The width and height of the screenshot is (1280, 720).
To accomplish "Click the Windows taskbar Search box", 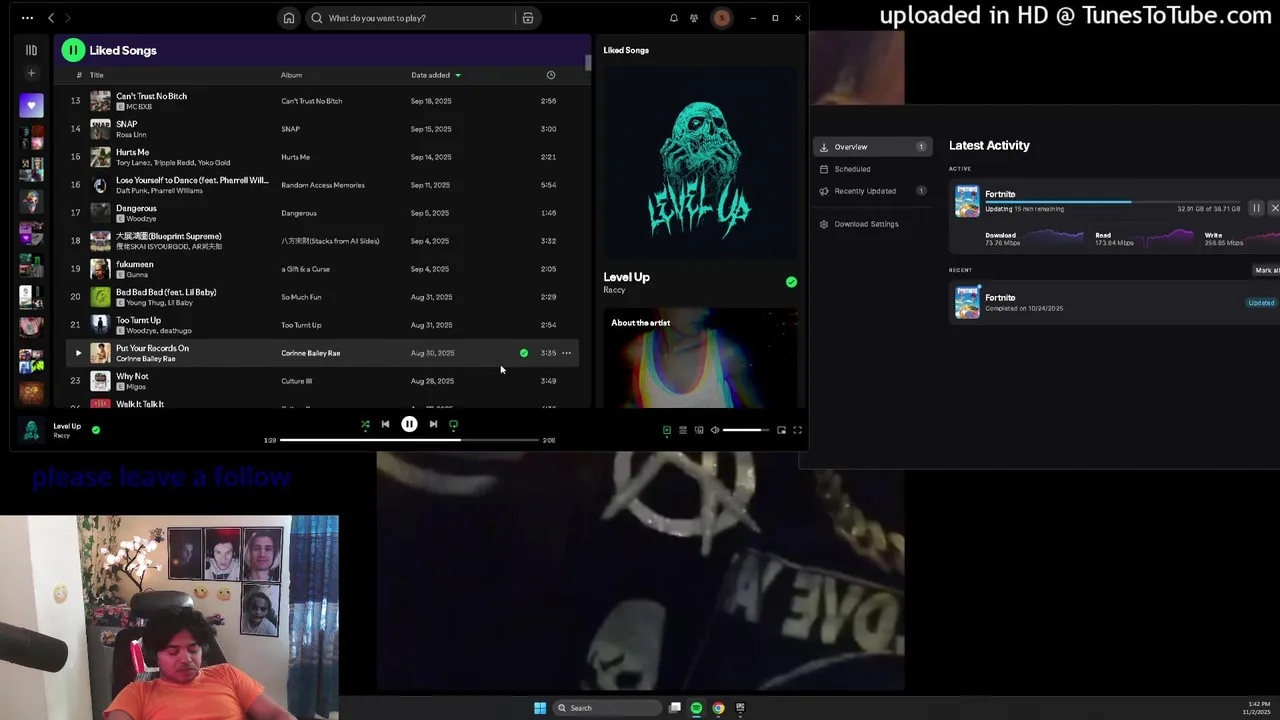I will point(608,708).
